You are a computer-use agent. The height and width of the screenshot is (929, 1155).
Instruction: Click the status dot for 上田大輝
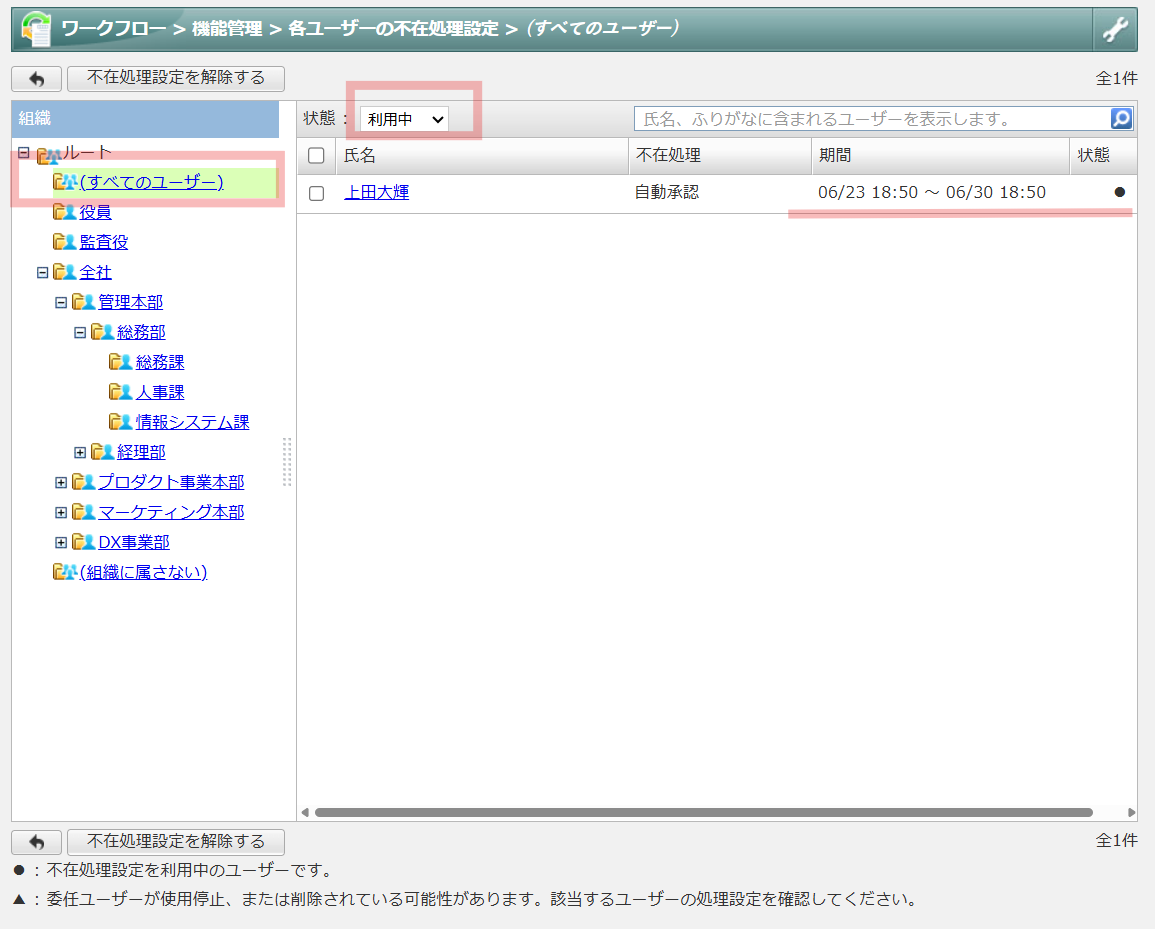pos(1119,192)
